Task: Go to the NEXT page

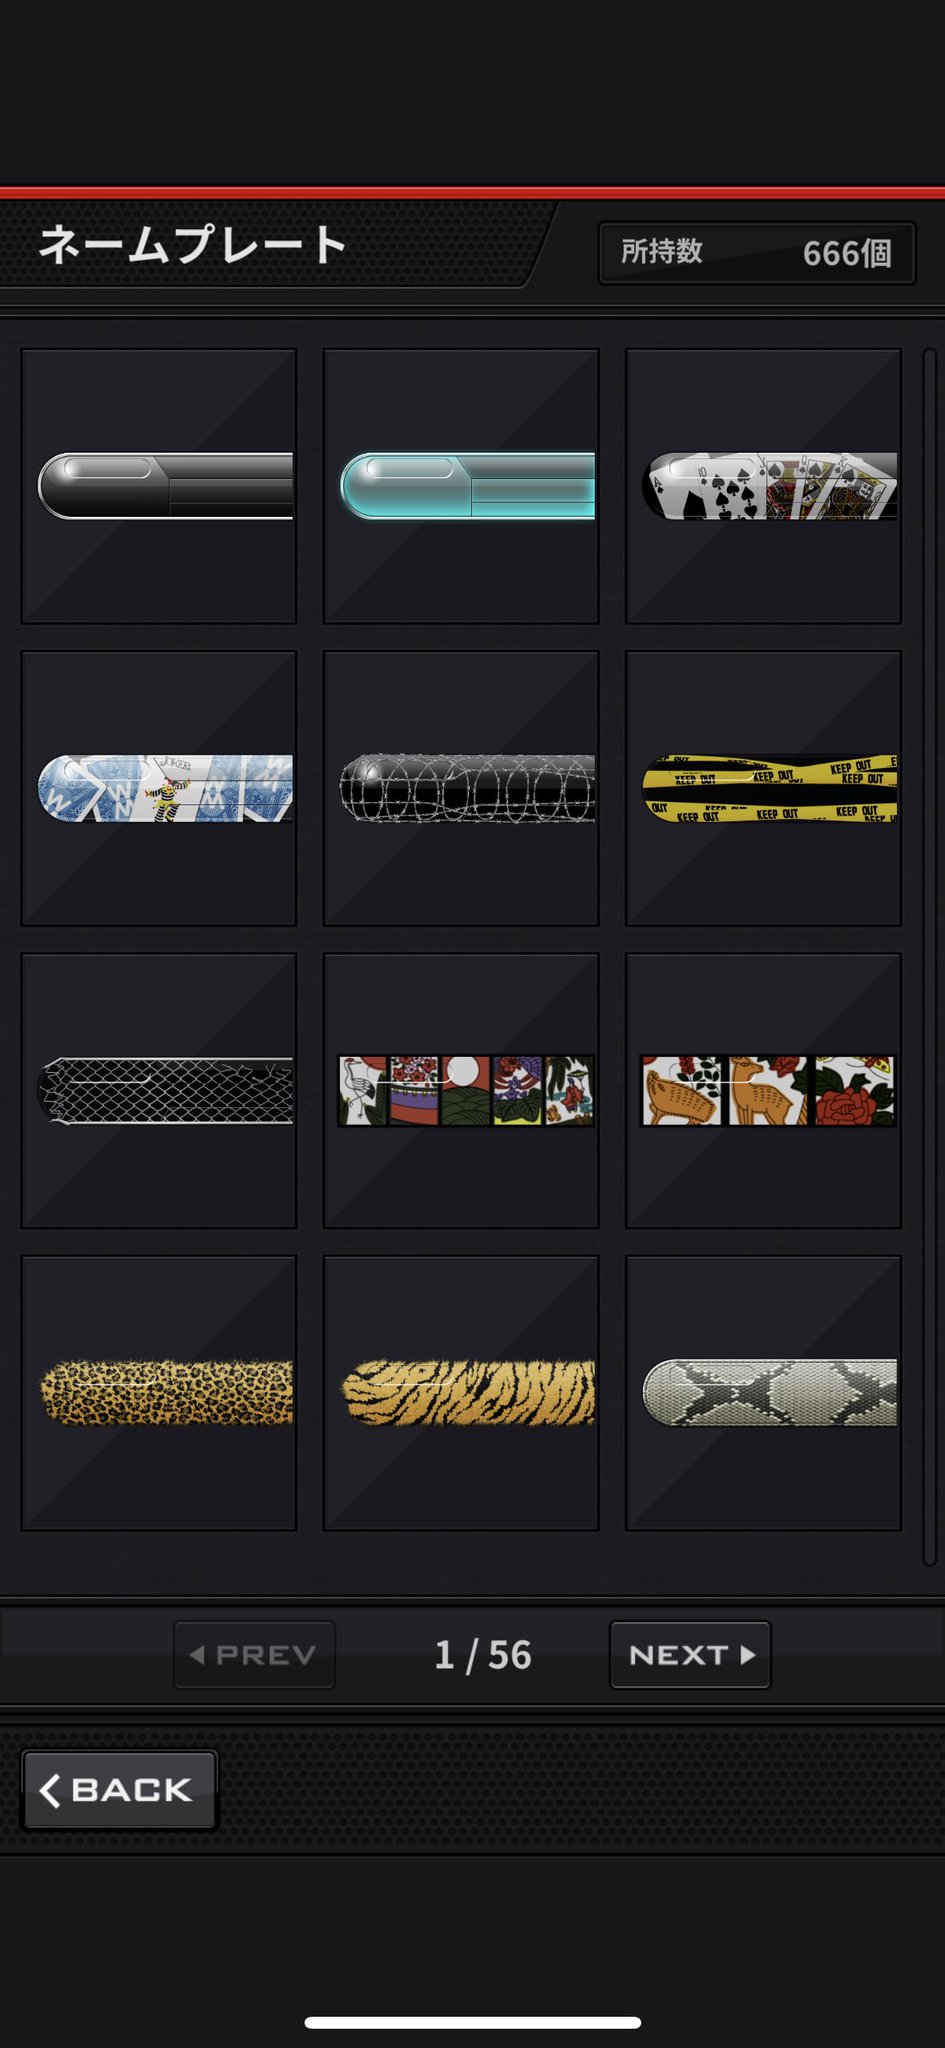Action: tap(690, 1655)
